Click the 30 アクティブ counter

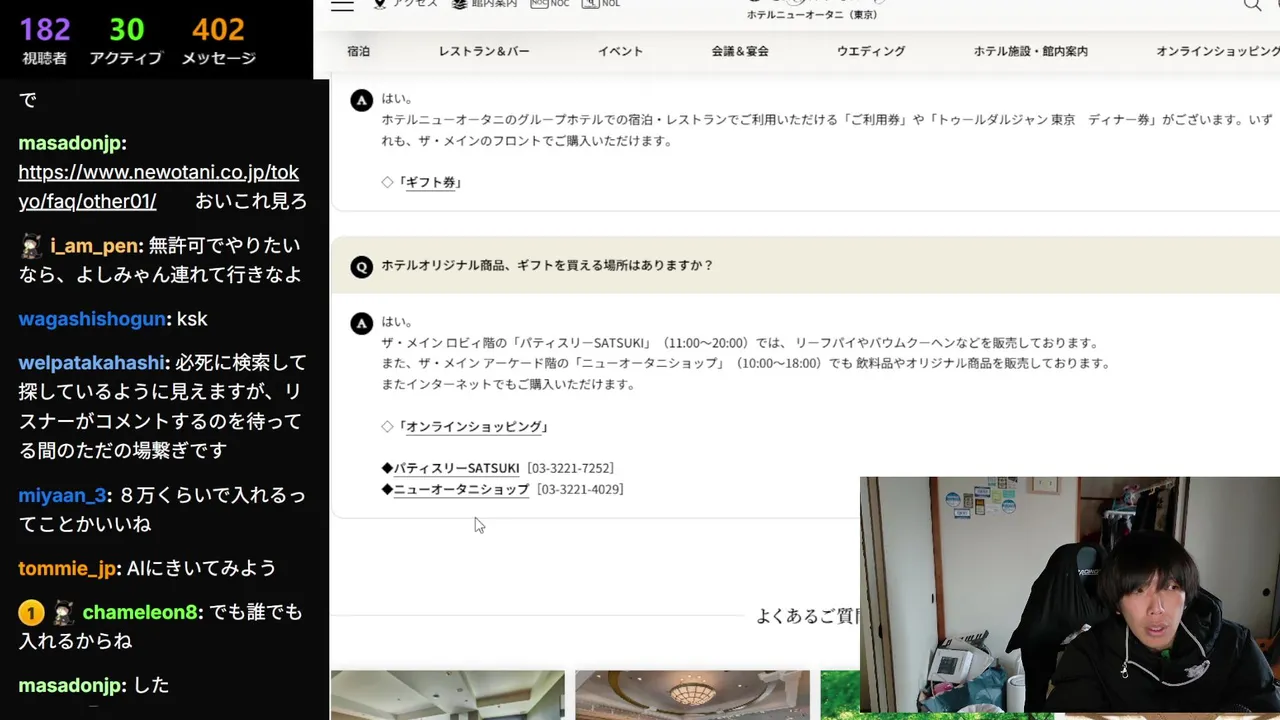coord(126,40)
